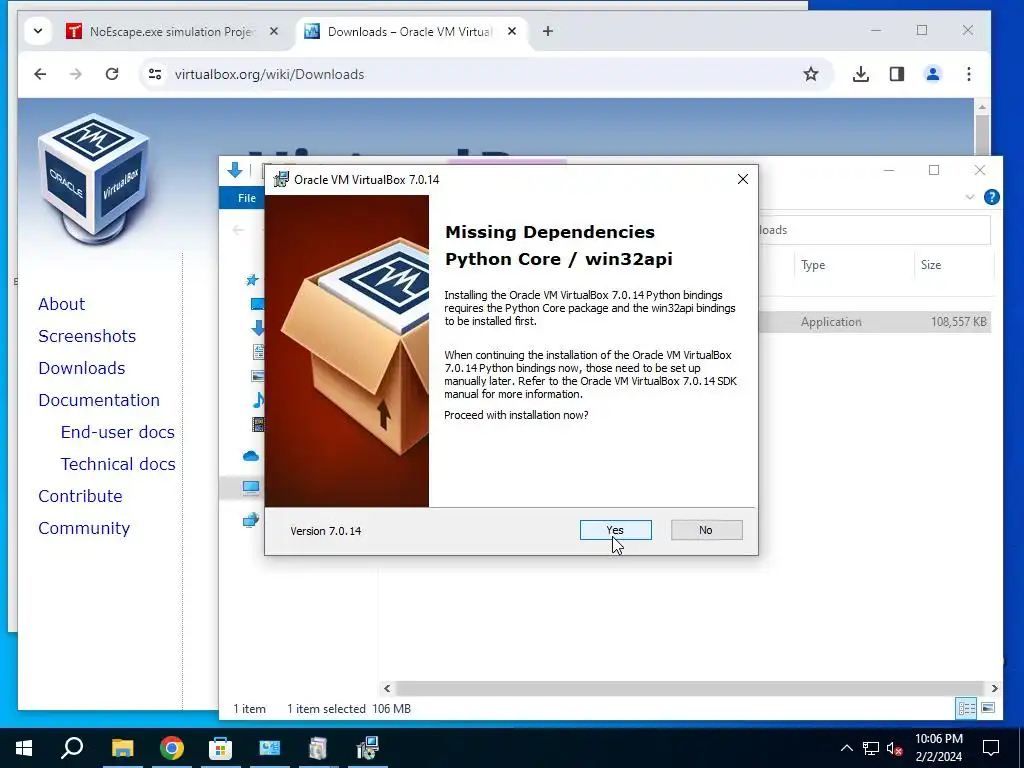Go back in Chrome browser
Image resolution: width=1024 pixels, height=768 pixels.
[x=40, y=74]
